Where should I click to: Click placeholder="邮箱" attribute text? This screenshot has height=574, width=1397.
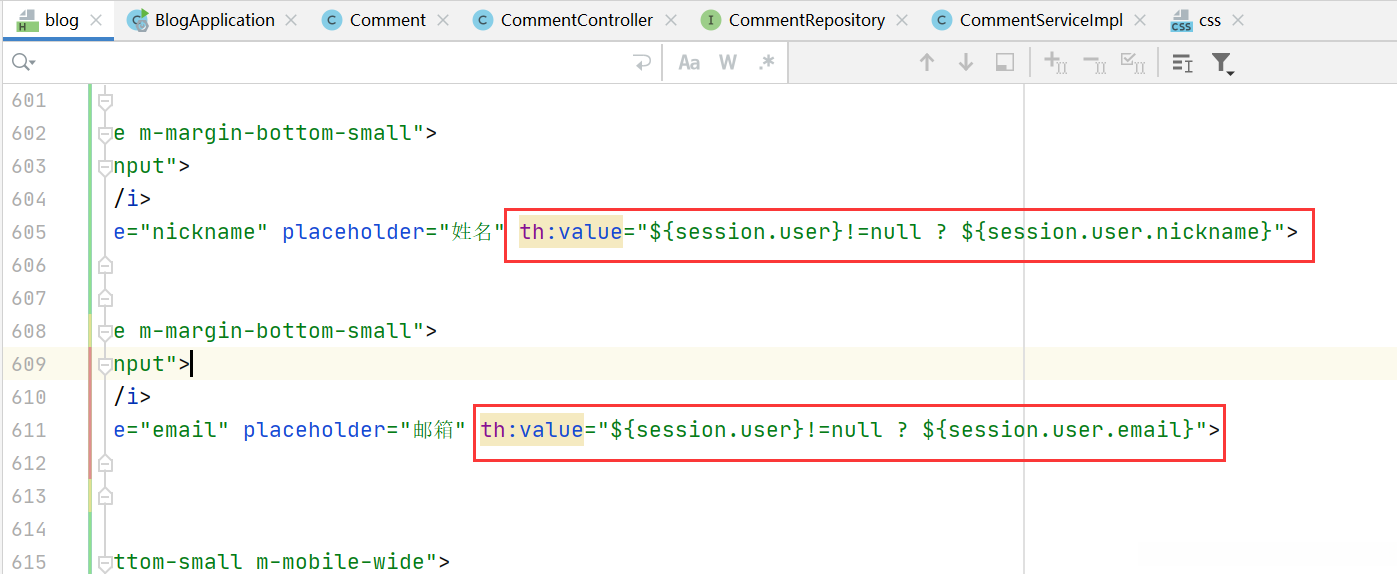tap(355, 430)
